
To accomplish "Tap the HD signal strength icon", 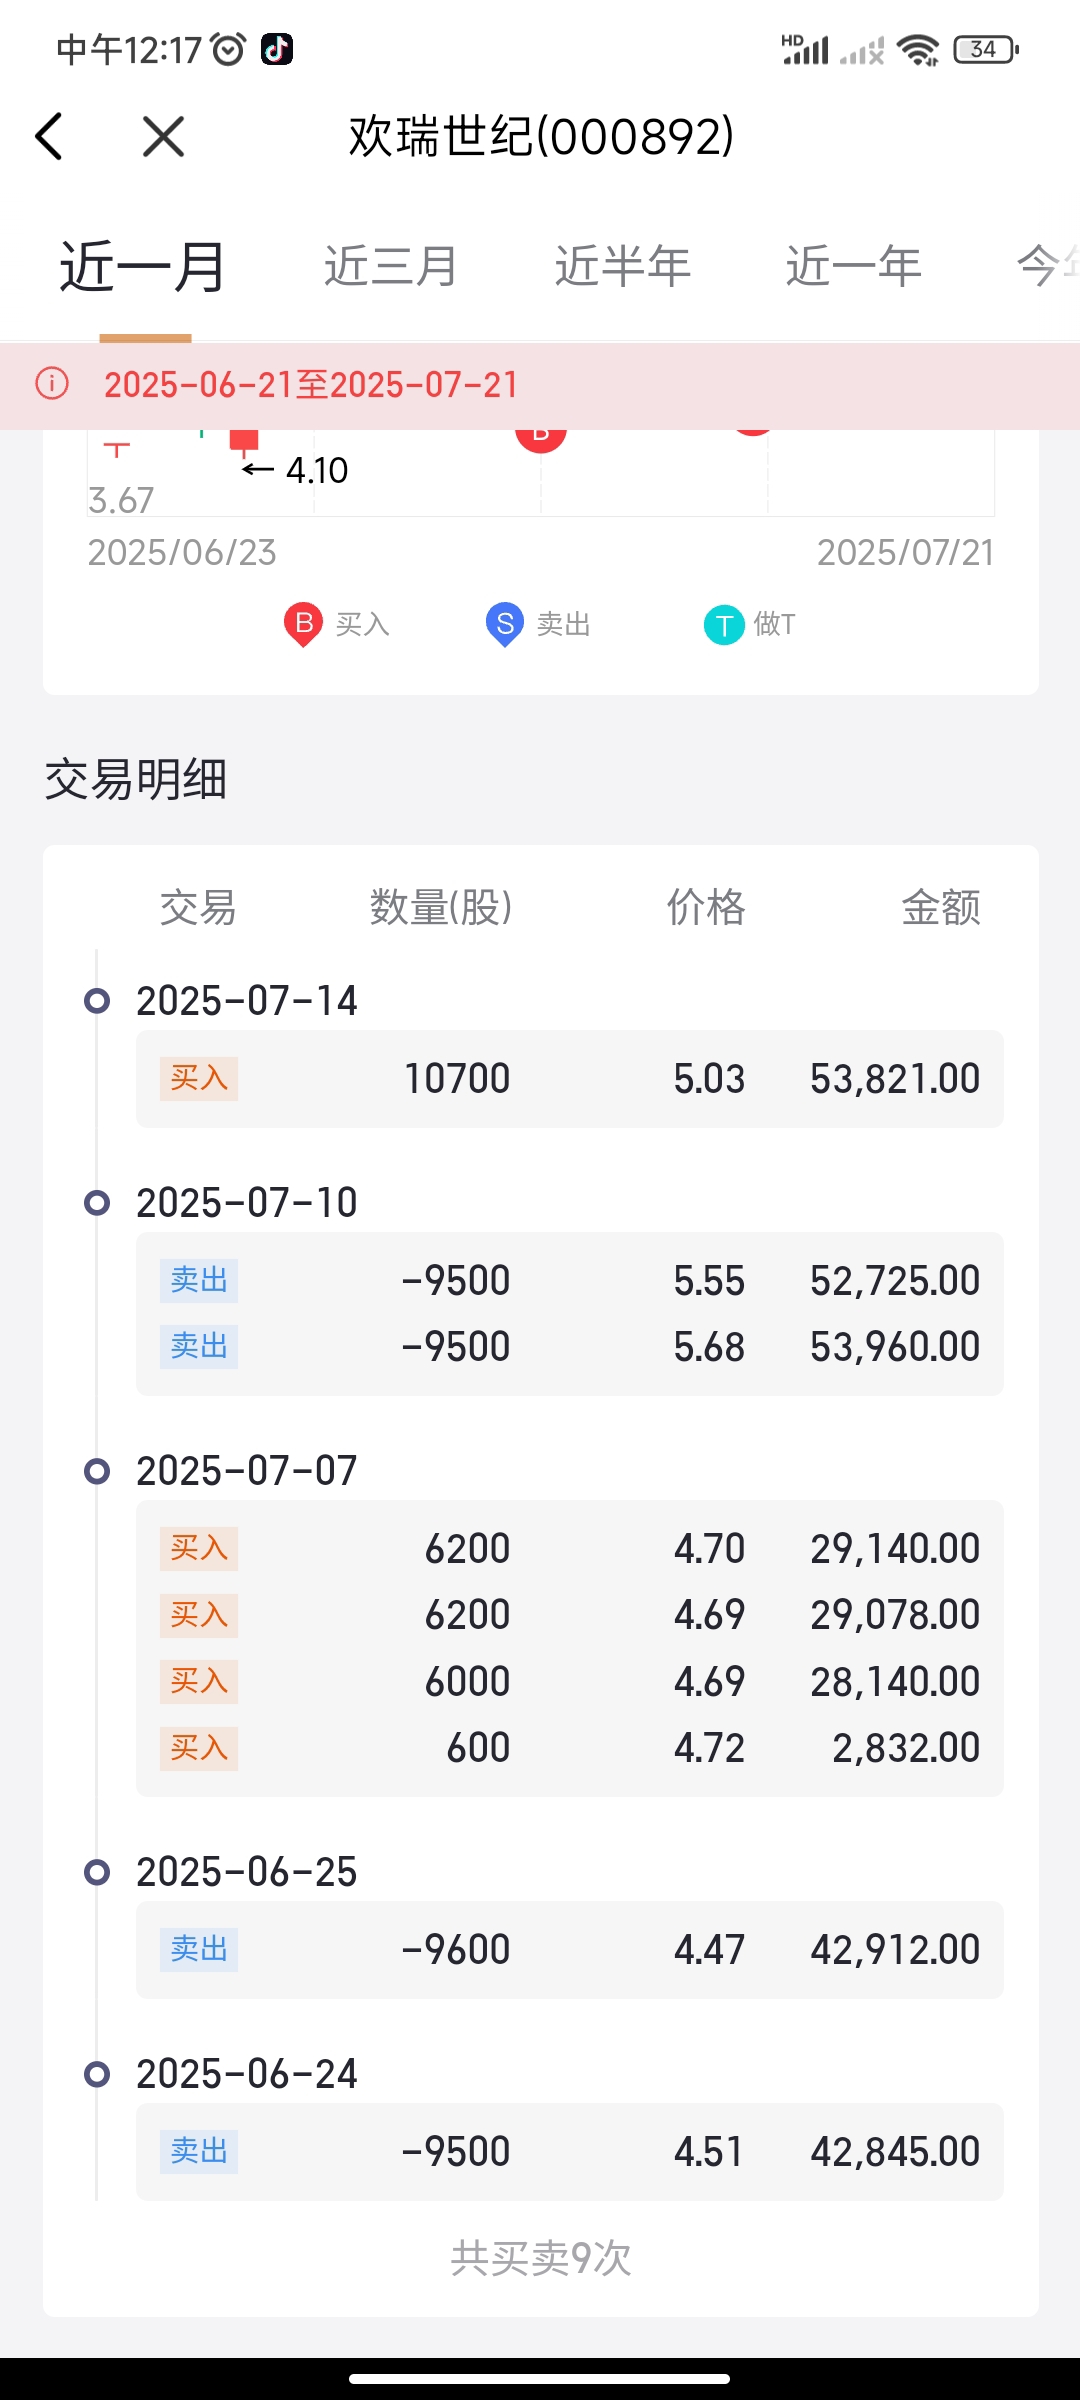I will 805,49.
